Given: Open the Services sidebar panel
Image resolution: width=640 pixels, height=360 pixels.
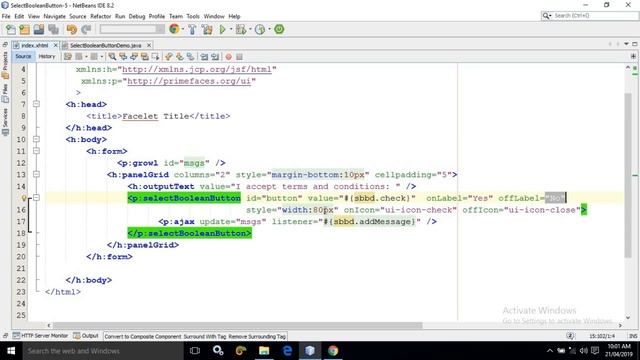Looking at the screenshot, I should coord(5,122).
